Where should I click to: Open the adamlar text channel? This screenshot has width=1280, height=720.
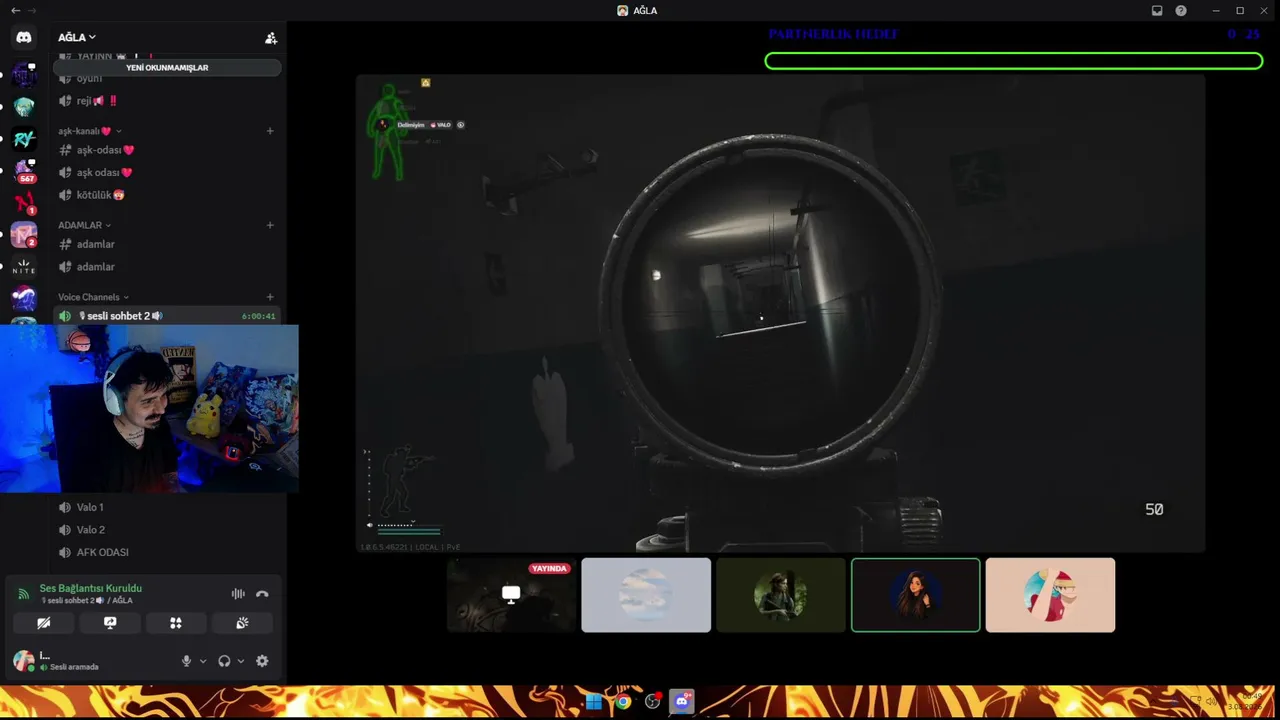pos(166,244)
